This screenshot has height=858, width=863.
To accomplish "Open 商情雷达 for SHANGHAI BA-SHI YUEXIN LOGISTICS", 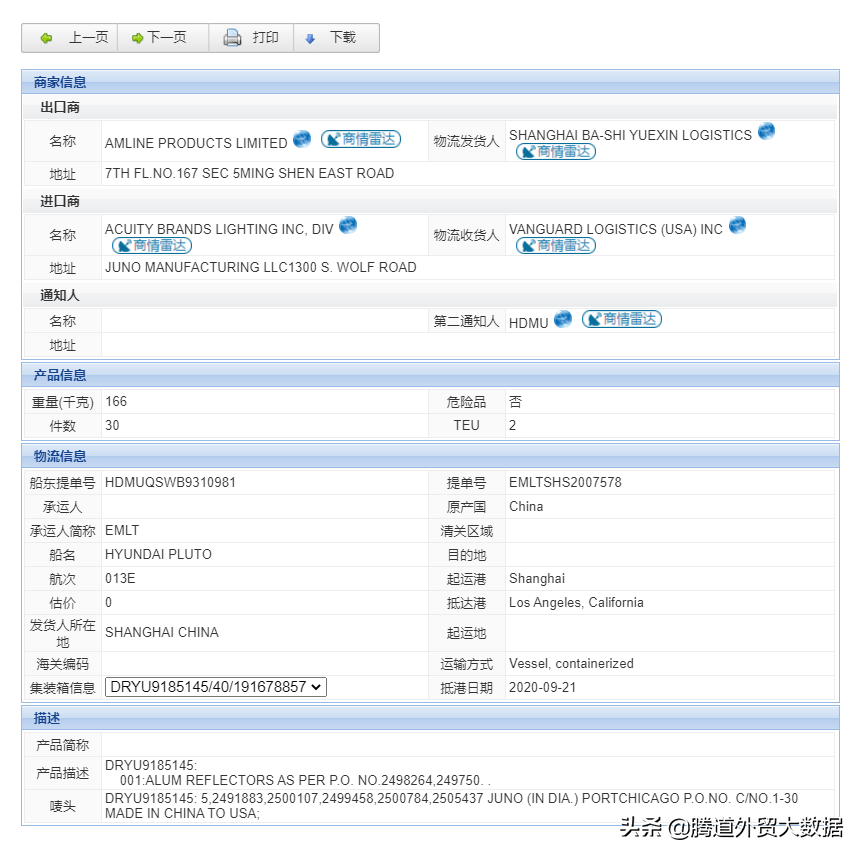I will (555, 152).
